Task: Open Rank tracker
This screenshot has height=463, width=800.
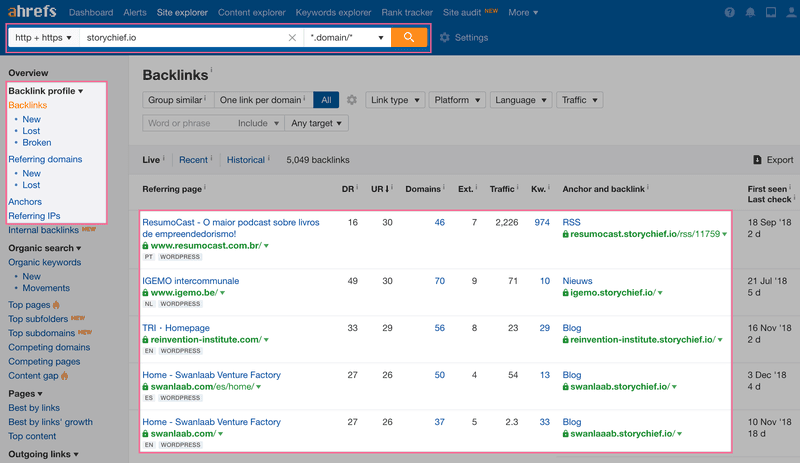Action: 407,12
